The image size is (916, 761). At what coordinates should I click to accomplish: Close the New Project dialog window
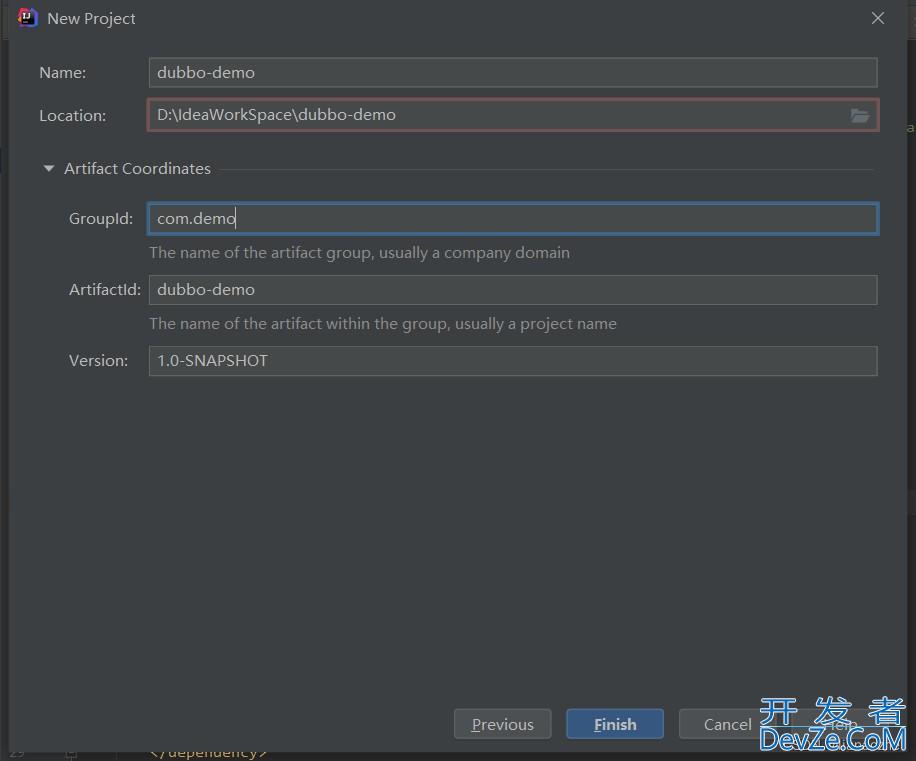[877, 18]
